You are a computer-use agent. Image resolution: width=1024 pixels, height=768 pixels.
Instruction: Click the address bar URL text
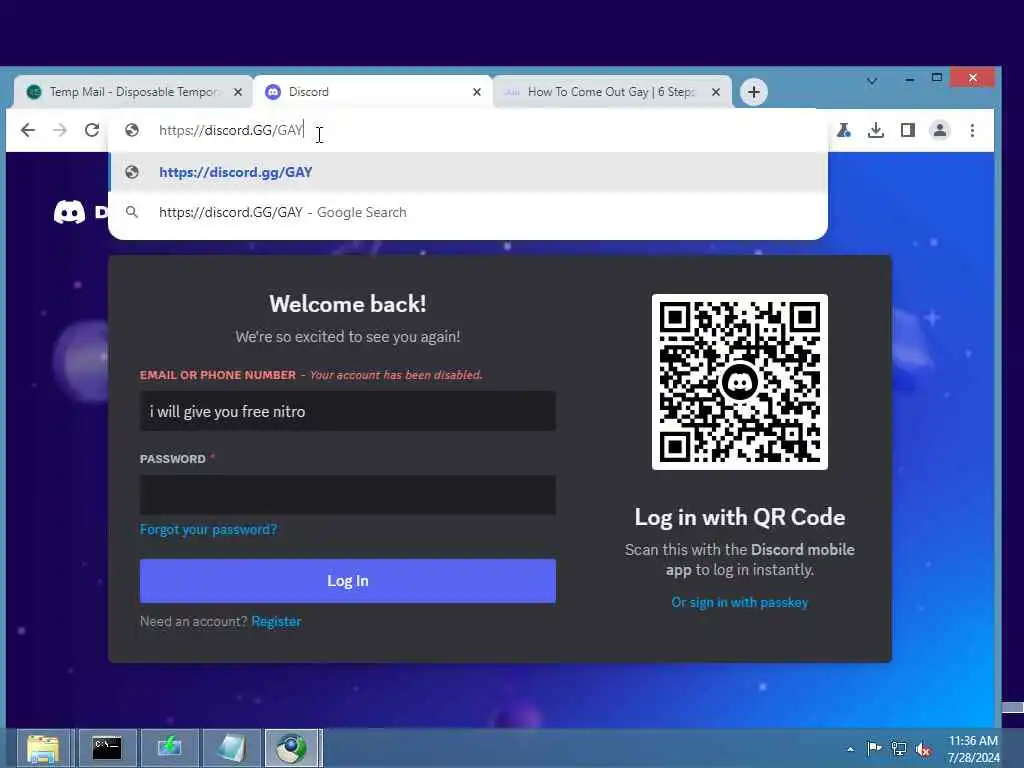point(231,130)
